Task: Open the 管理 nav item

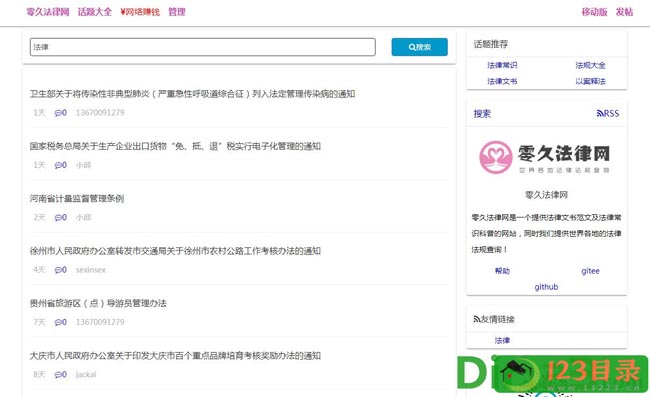Action: click(177, 12)
